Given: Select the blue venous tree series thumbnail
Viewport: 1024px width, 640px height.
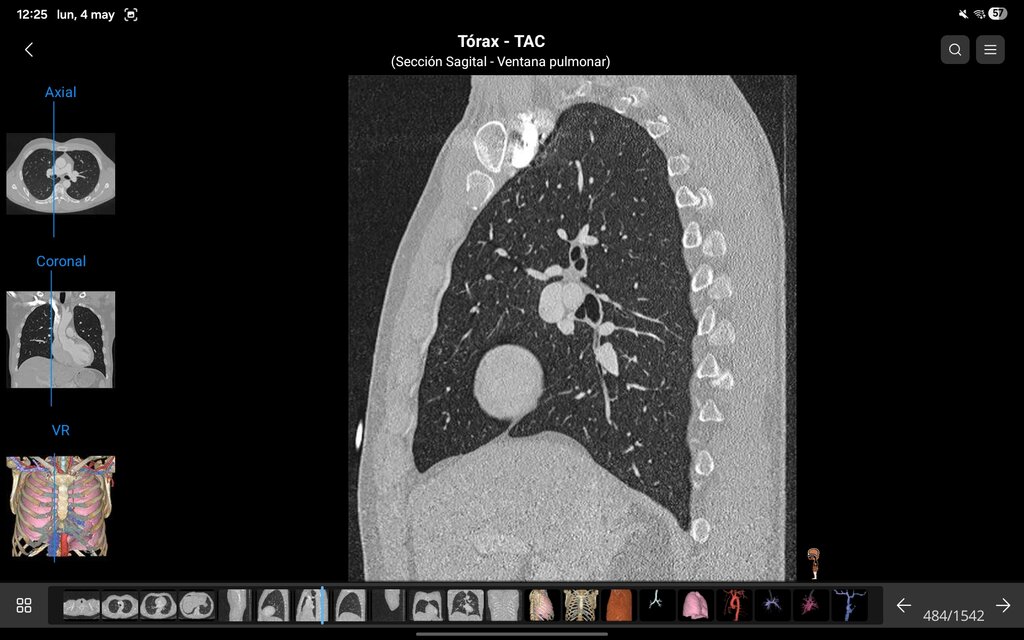Looking at the screenshot, I should (x=850, y=605).
